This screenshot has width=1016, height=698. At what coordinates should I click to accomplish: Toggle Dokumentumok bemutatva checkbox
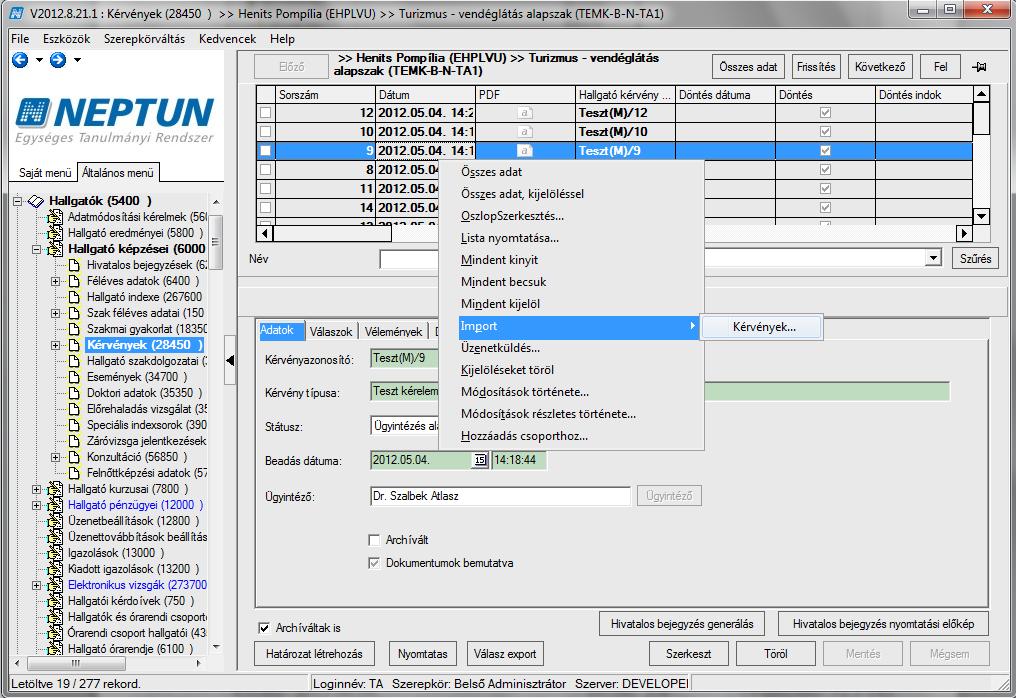pos(374,563)
